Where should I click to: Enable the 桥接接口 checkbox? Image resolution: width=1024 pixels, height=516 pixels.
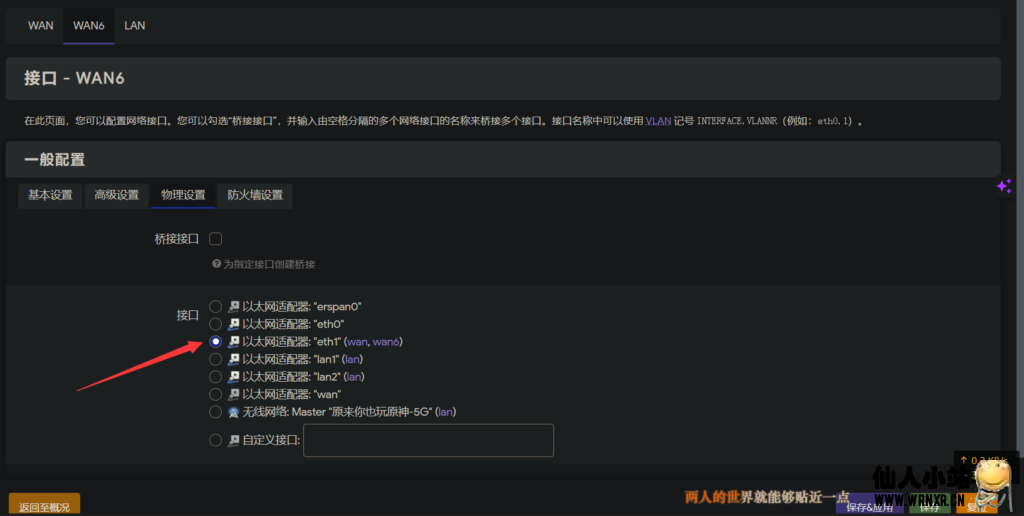(x=216, y=239)
